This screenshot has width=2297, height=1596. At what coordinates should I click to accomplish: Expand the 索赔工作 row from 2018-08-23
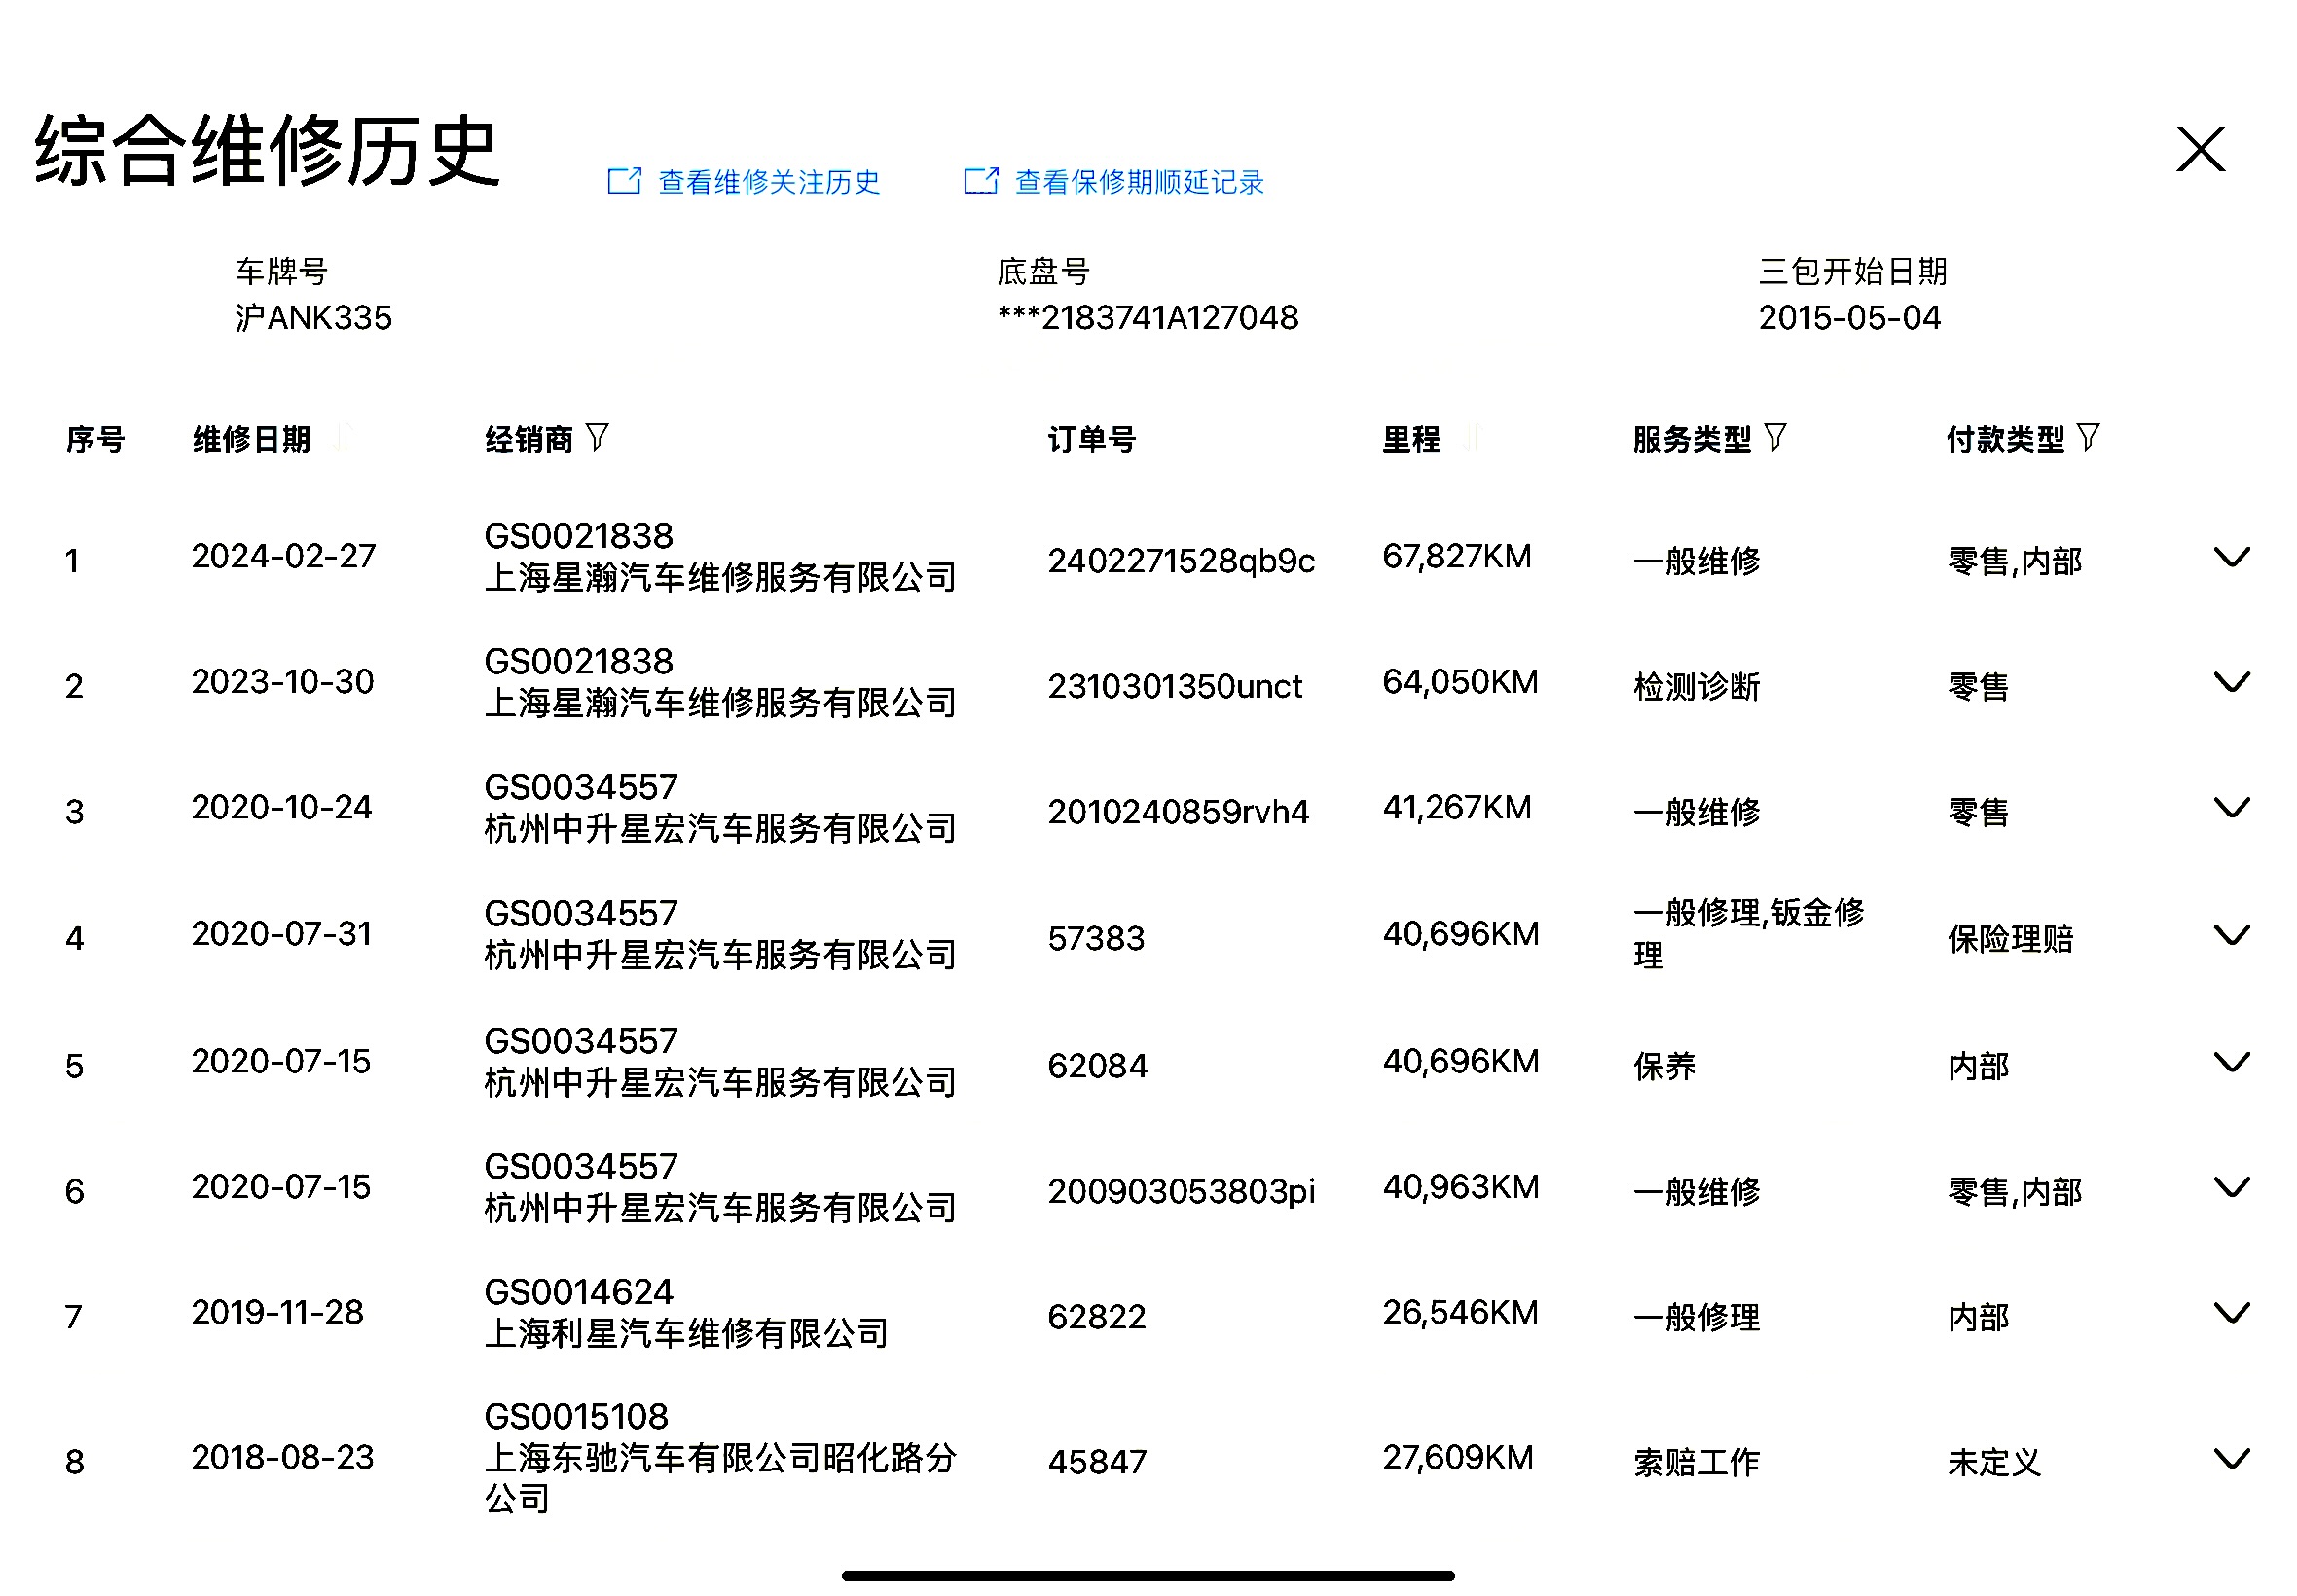click(x=2230, y=1458)
